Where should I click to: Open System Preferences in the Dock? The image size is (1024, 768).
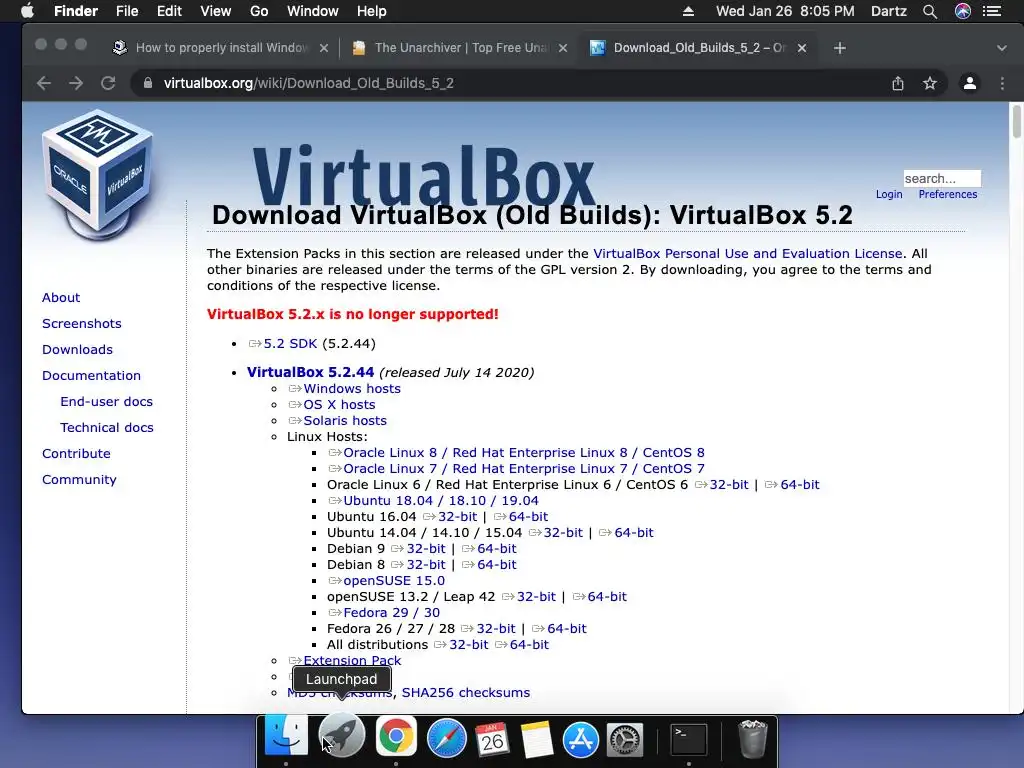(625, 739)
